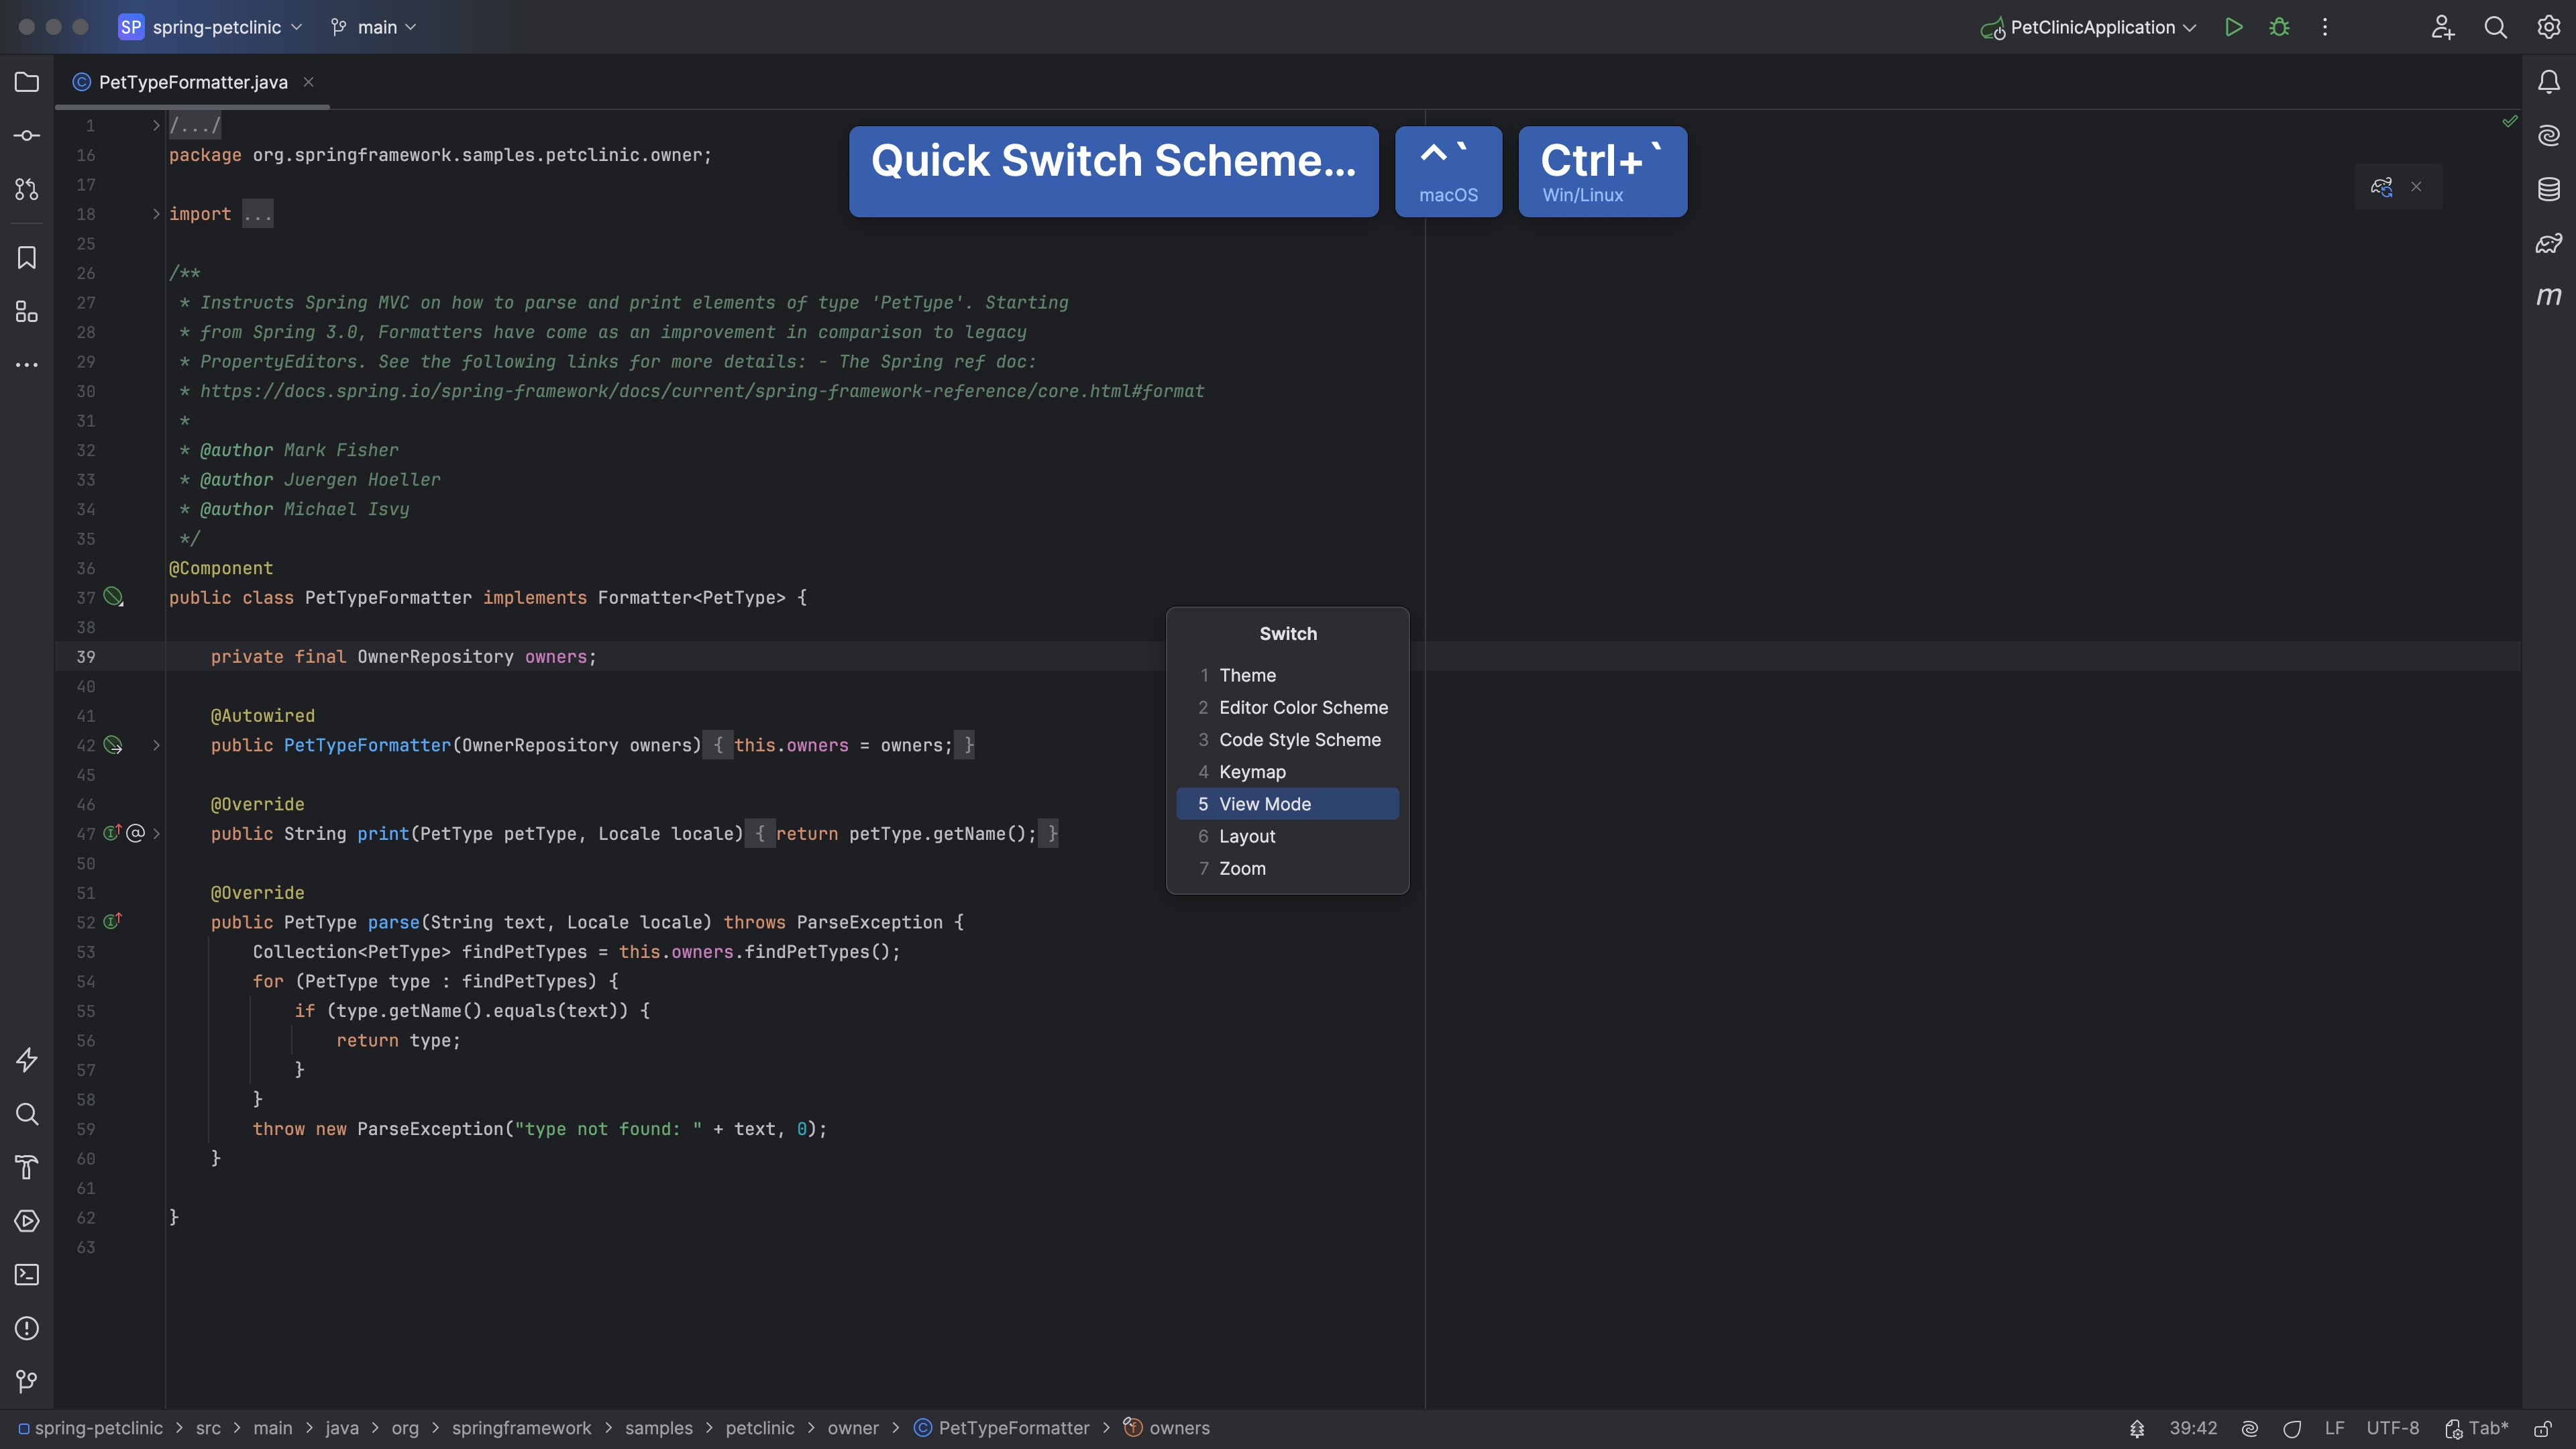Open the Maven panel on the right sidebar
This screenshot has width=2576, height=1449.
[x=2549, y=296]
